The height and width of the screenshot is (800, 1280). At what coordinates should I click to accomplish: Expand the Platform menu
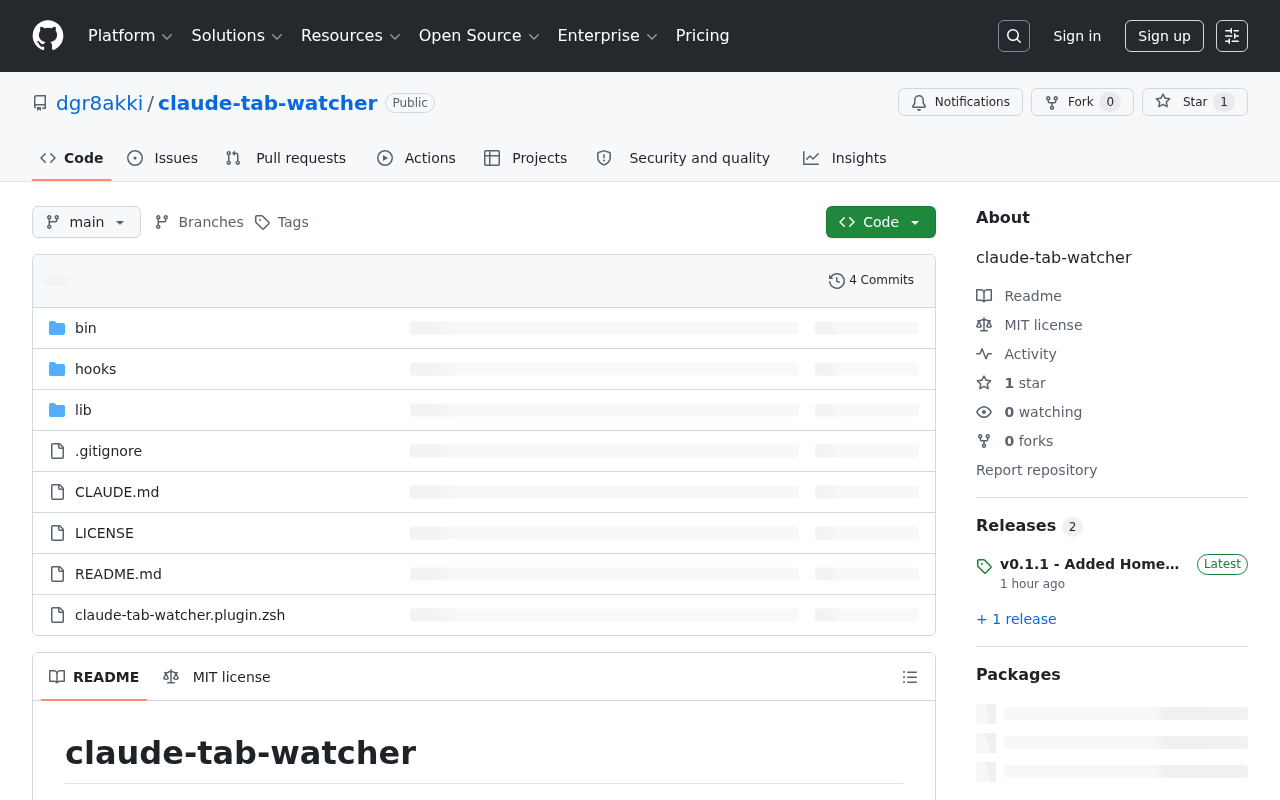[x=130, y=36]
